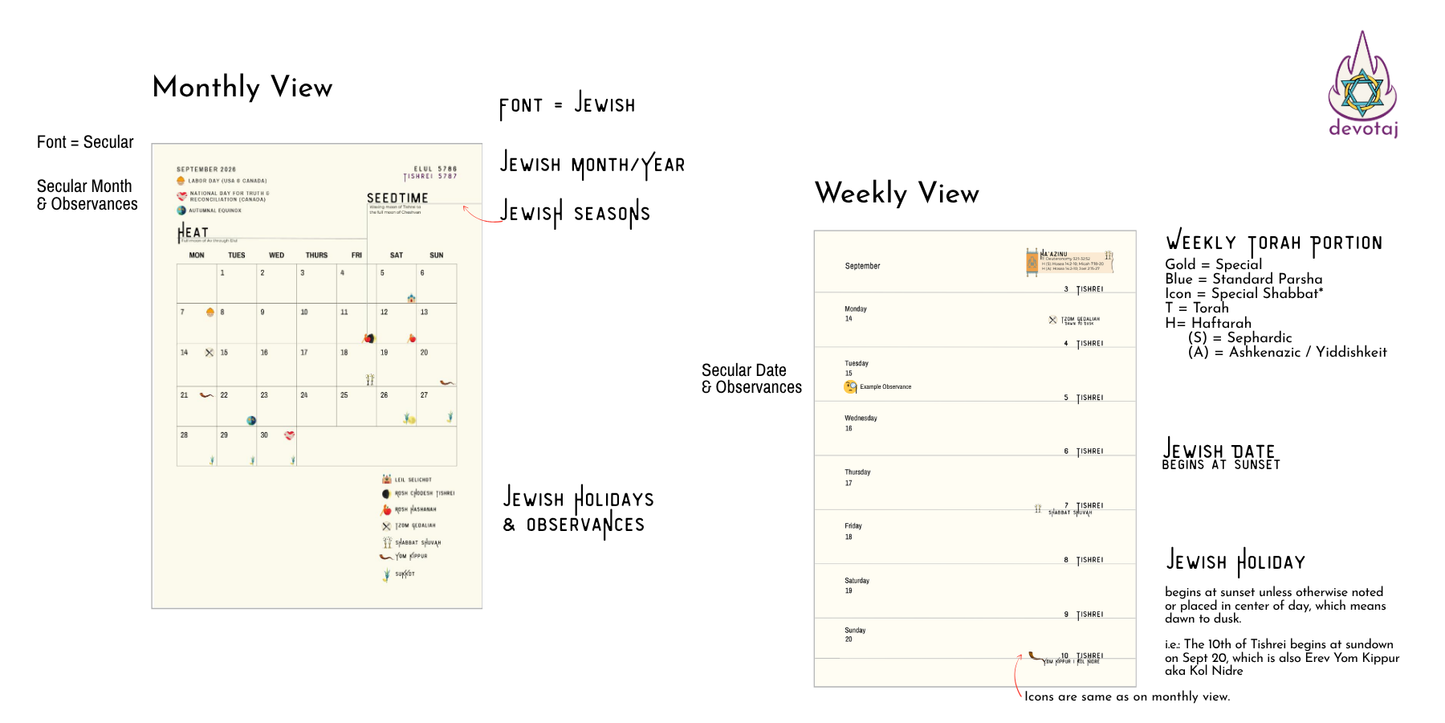This screenshot has height=723, width=1445.
Task: Click the September 10 calendar cell
Action: tap(317, 324)
